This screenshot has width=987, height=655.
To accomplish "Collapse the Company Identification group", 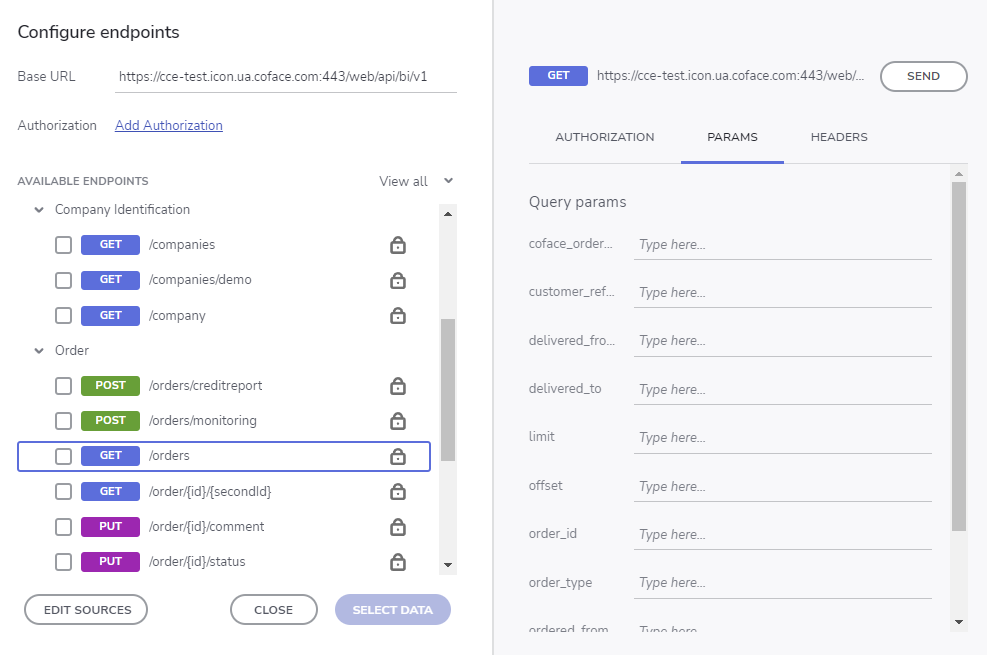I will click(39, 210).
